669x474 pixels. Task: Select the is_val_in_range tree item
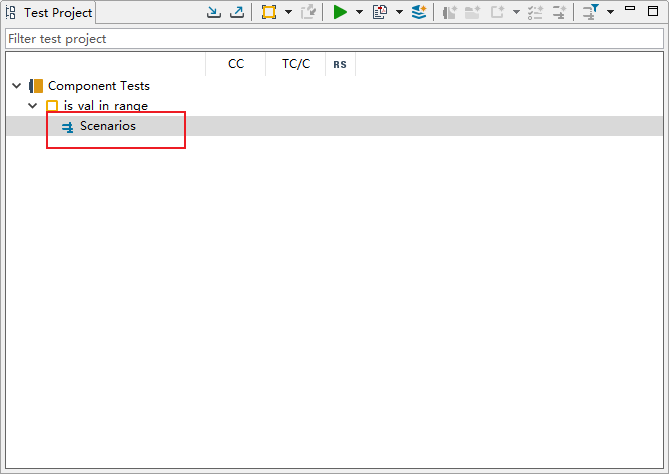pos(106,105)
